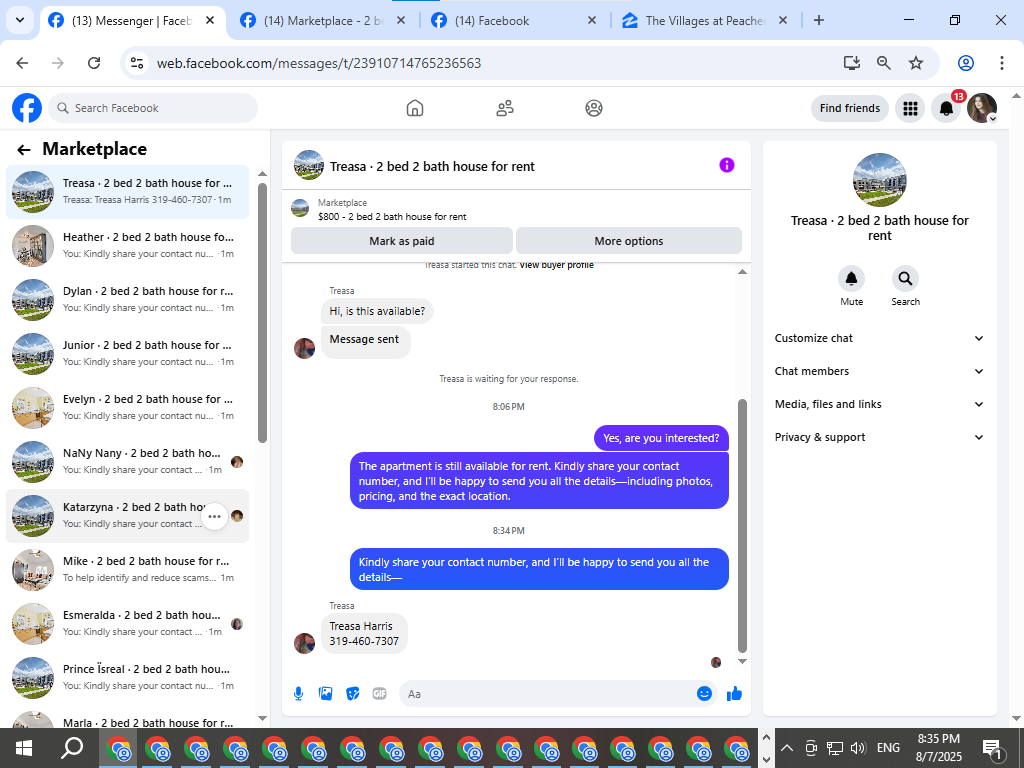
Task: Open the Groups icon in top navigation
Action: click(x=594, y=108)
